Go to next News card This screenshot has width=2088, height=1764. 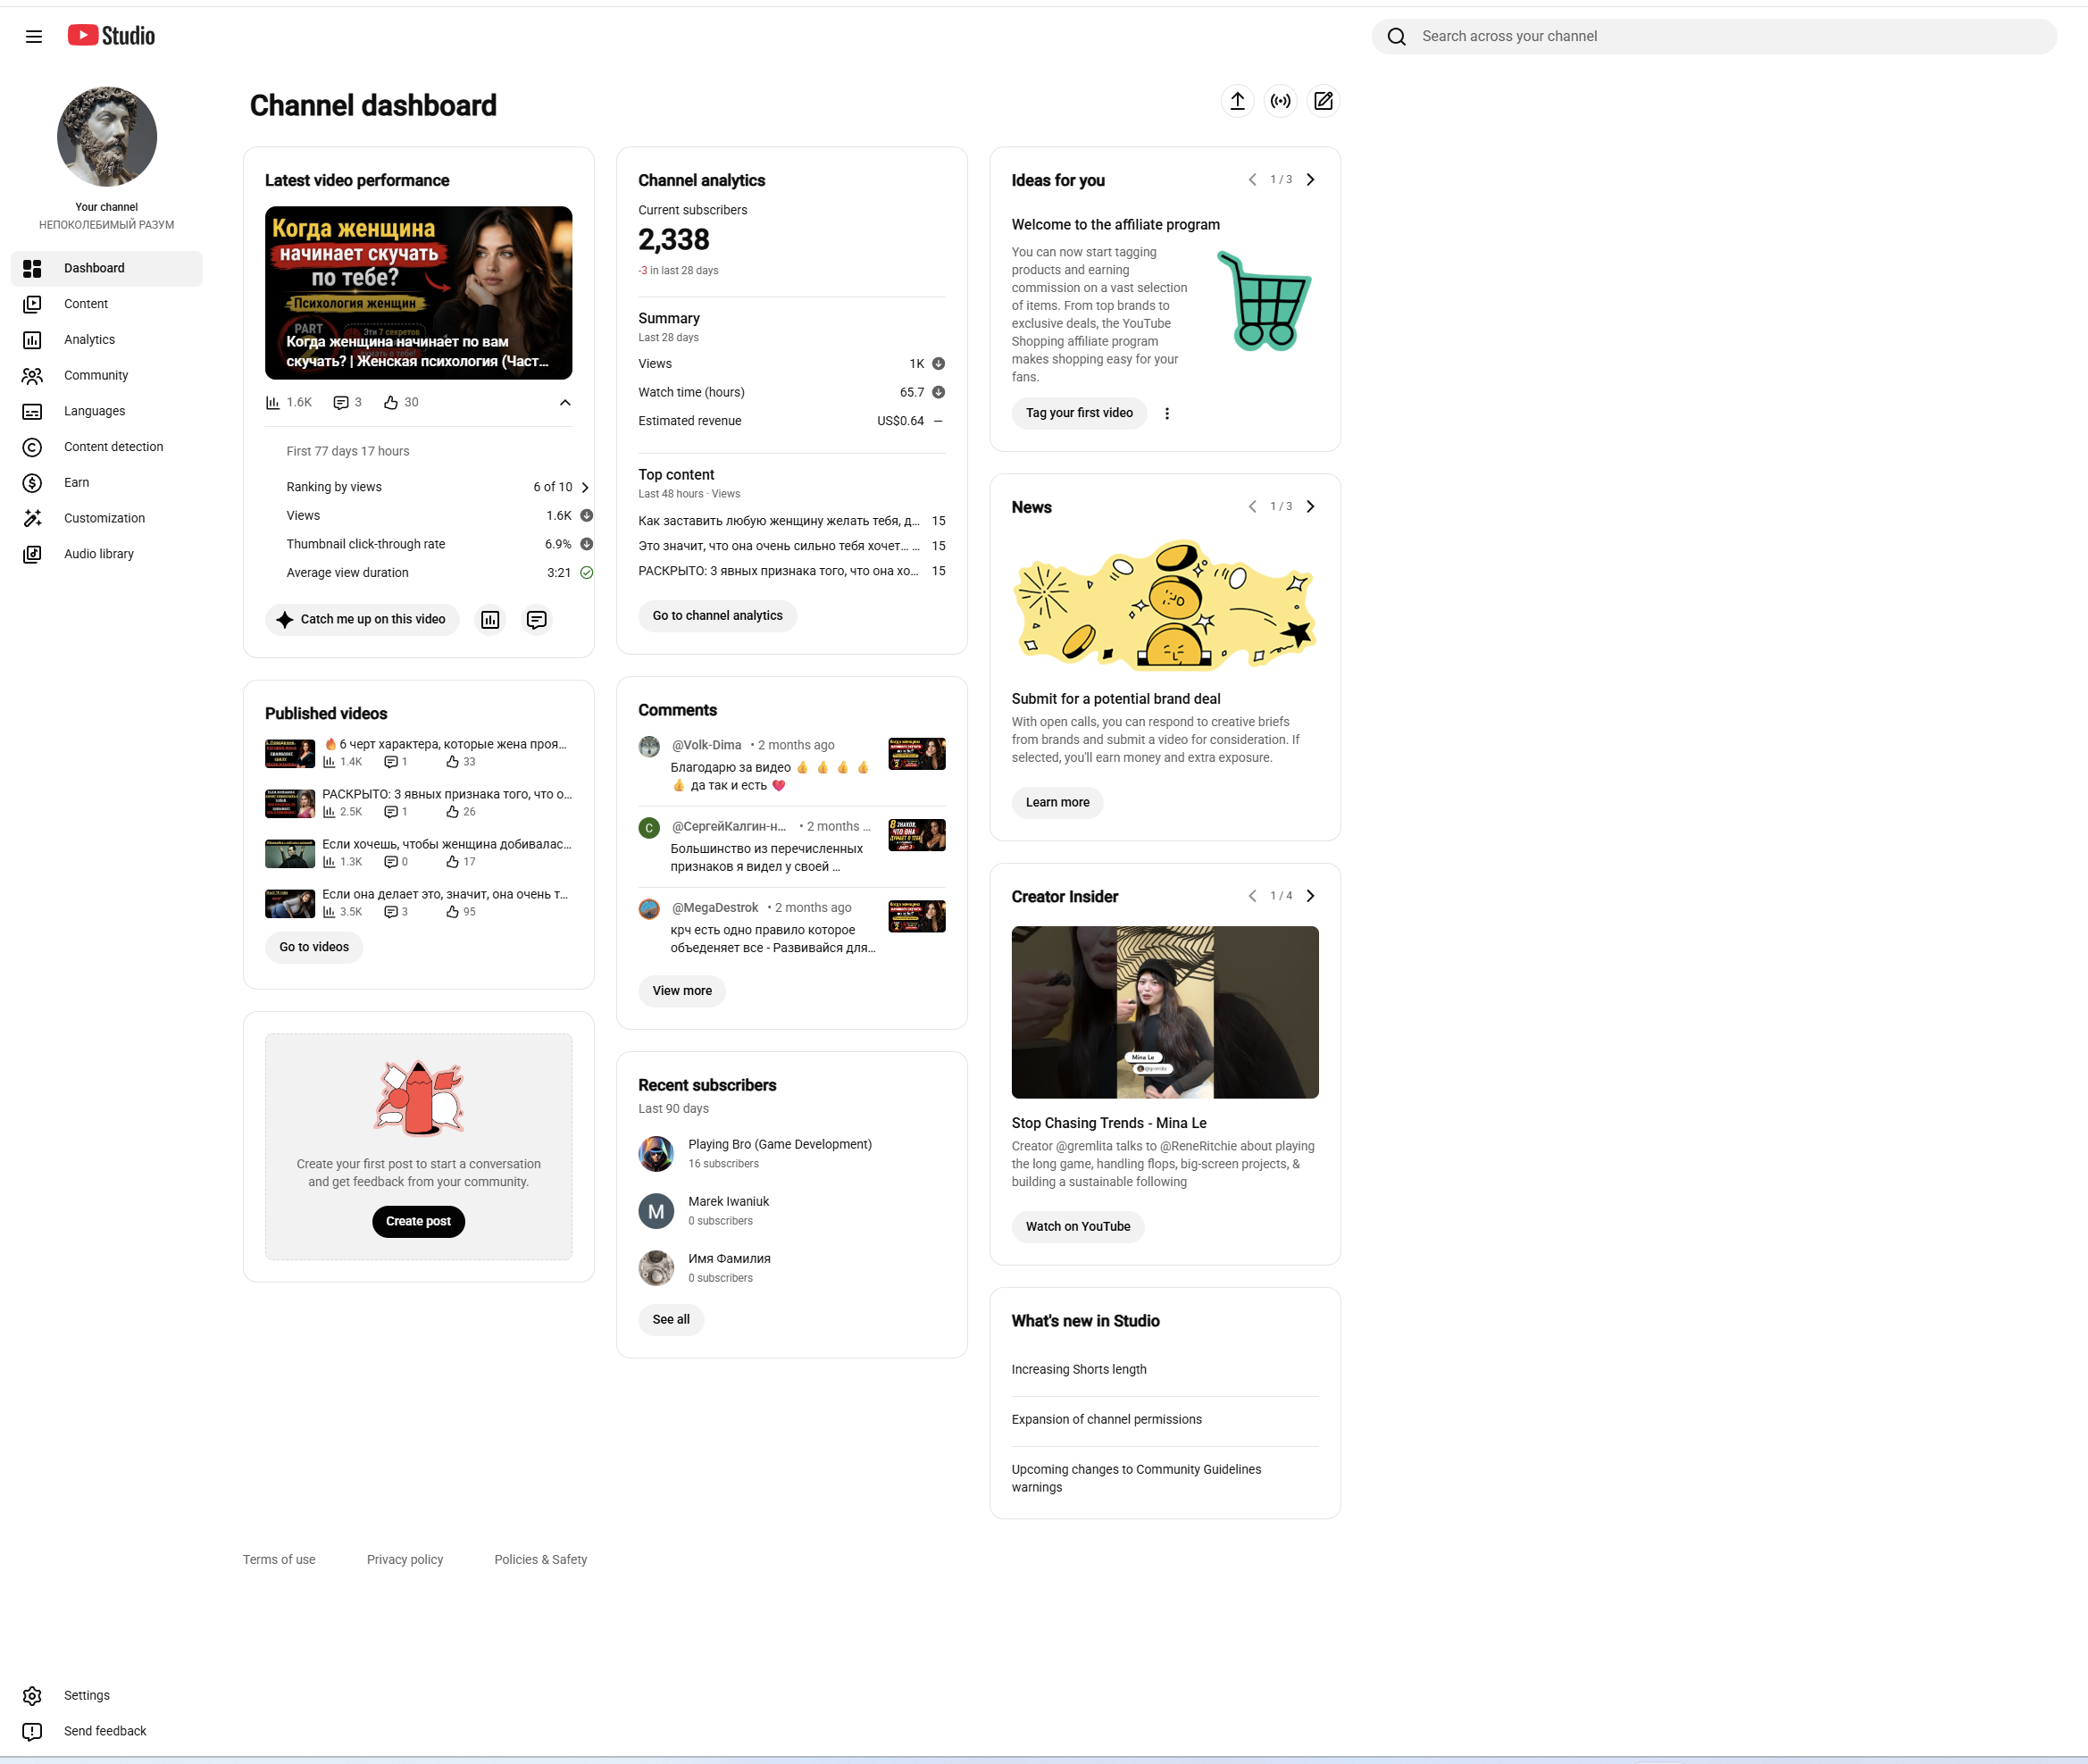pyautogui.click(x=1310, y=507)
